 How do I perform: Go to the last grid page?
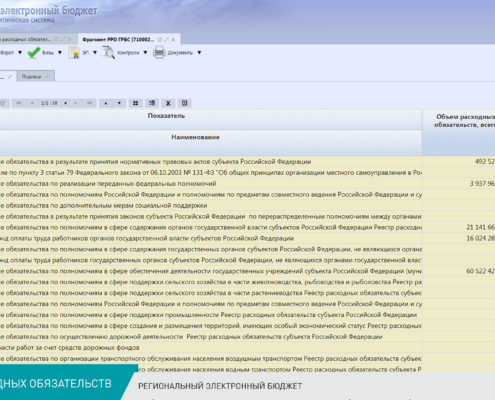tap(89, 103)
